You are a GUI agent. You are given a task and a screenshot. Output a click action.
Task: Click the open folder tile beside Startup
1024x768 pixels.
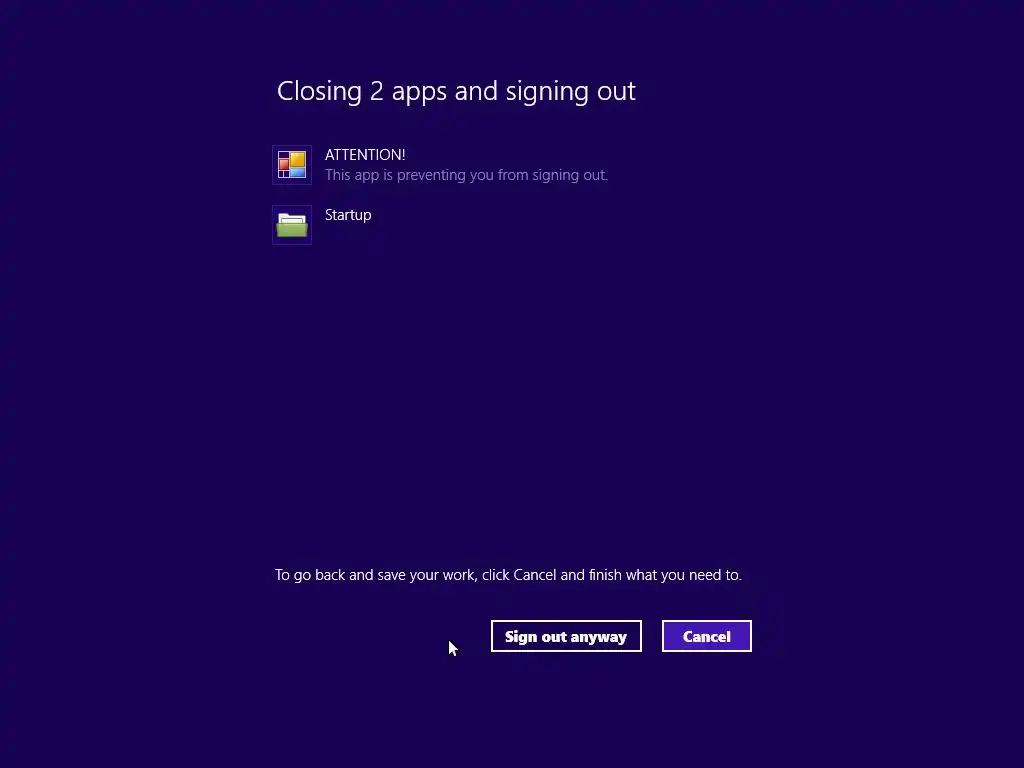[x=292, y=225]
